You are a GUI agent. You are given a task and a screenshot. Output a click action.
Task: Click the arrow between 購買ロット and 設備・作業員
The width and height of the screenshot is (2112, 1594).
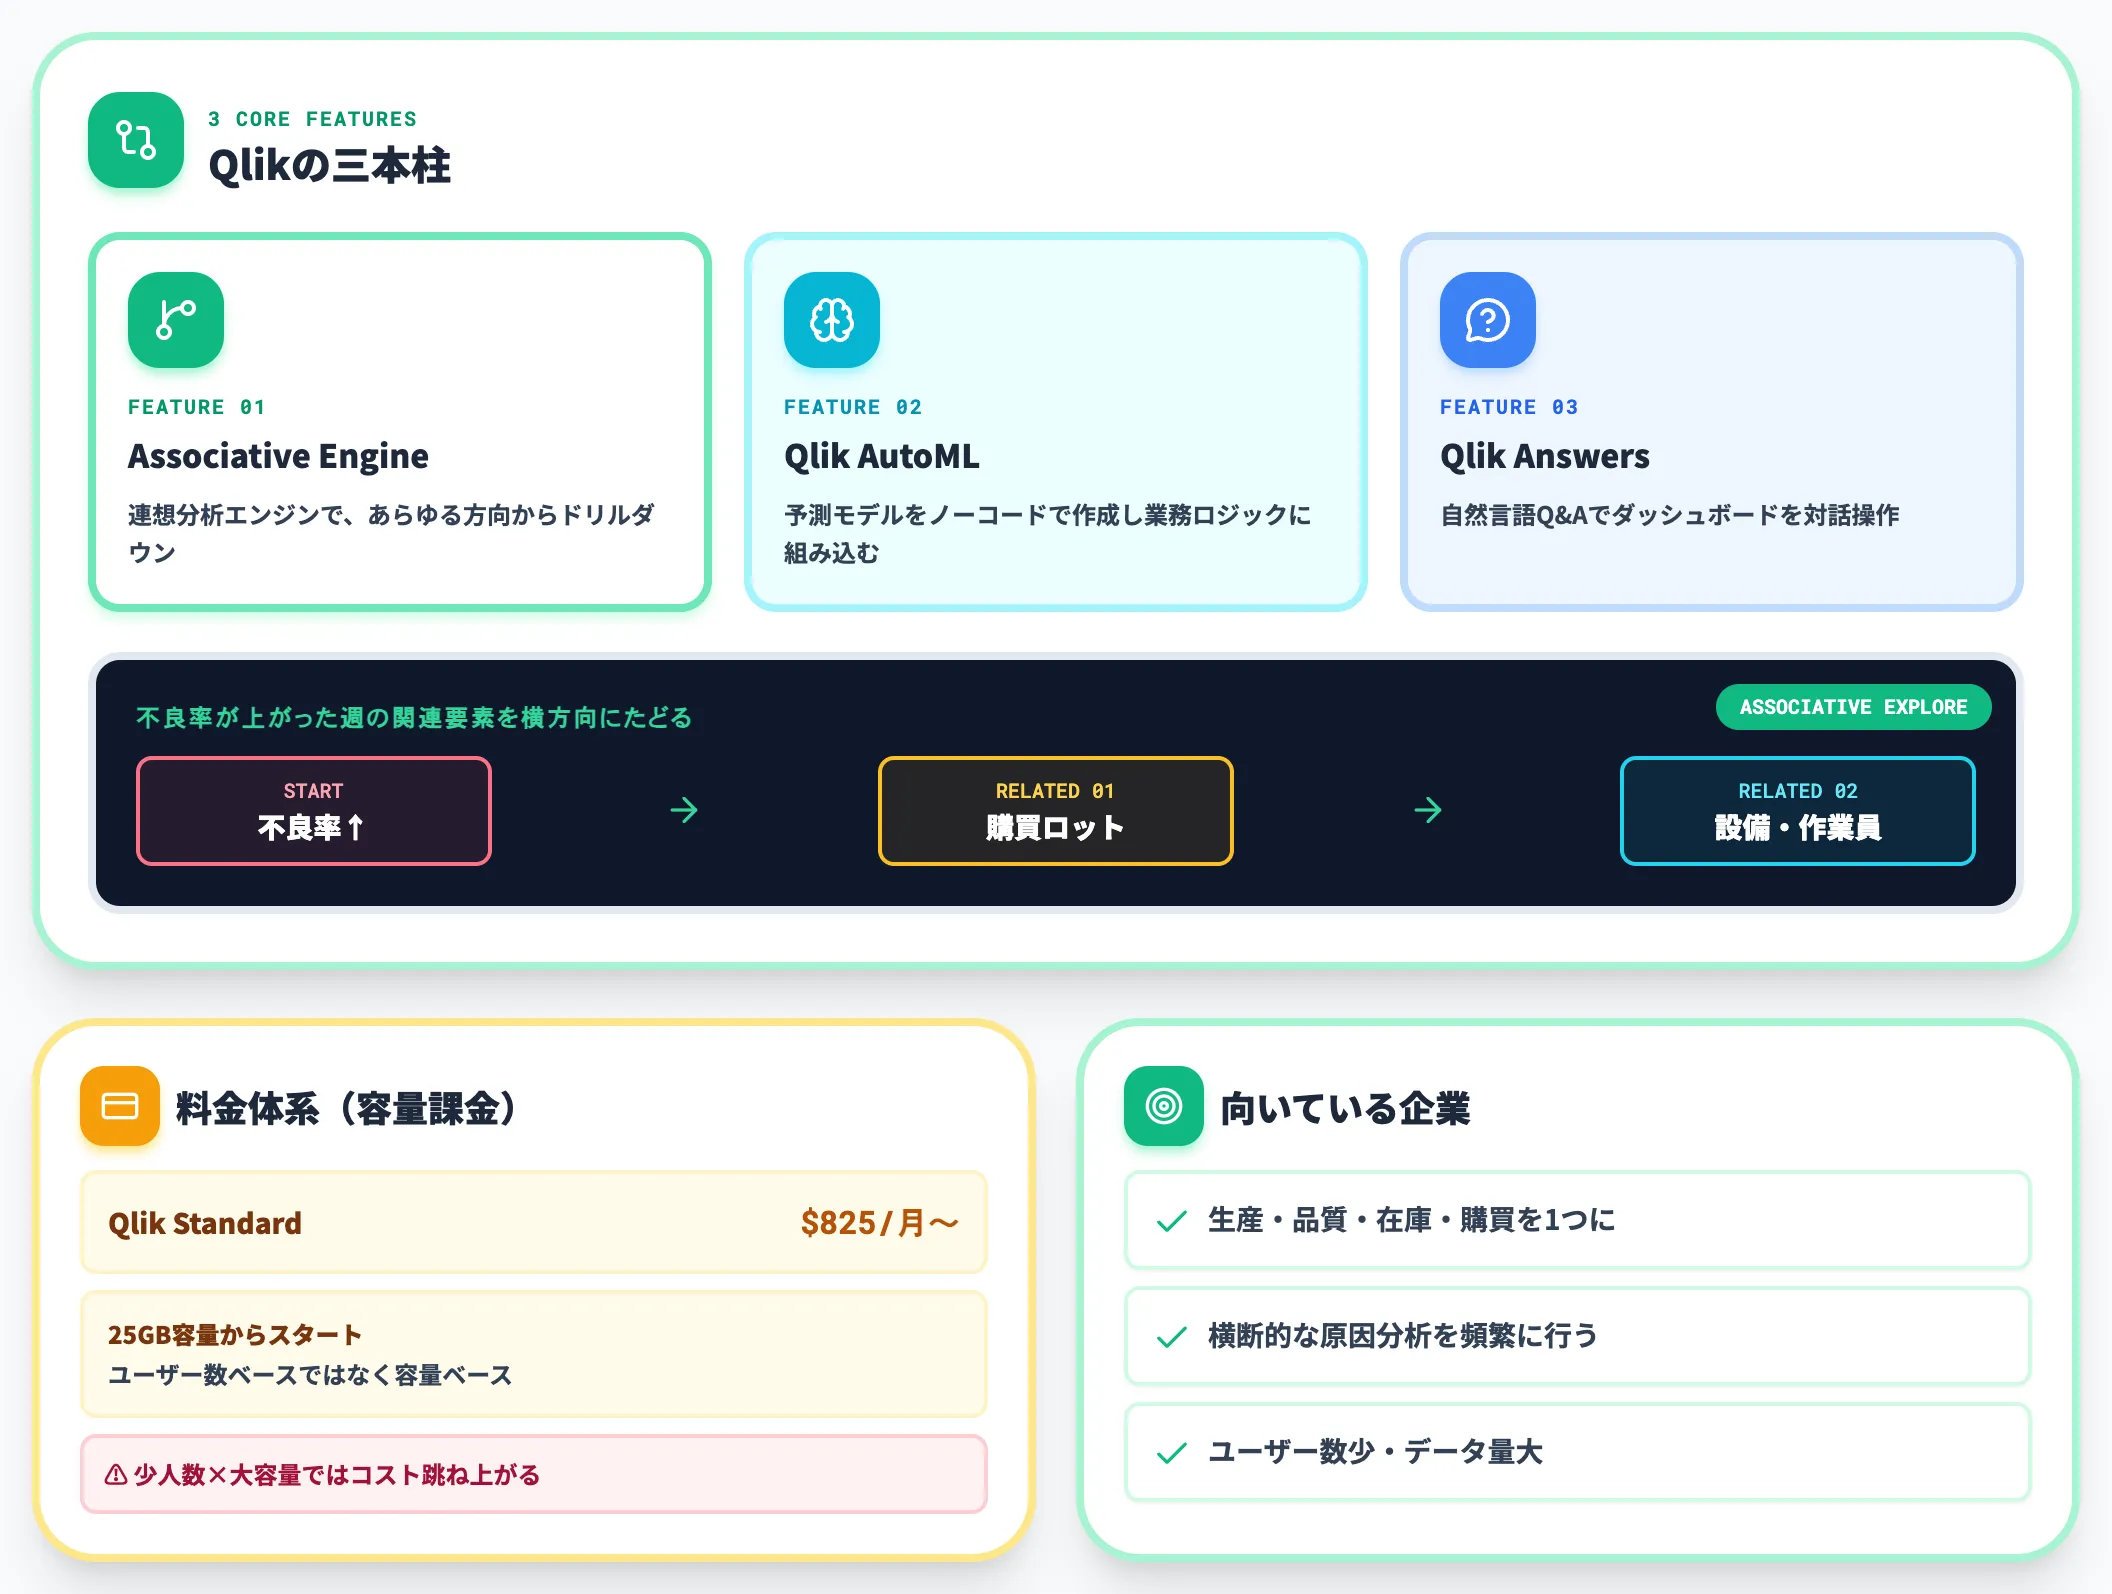pos(1428,810)
